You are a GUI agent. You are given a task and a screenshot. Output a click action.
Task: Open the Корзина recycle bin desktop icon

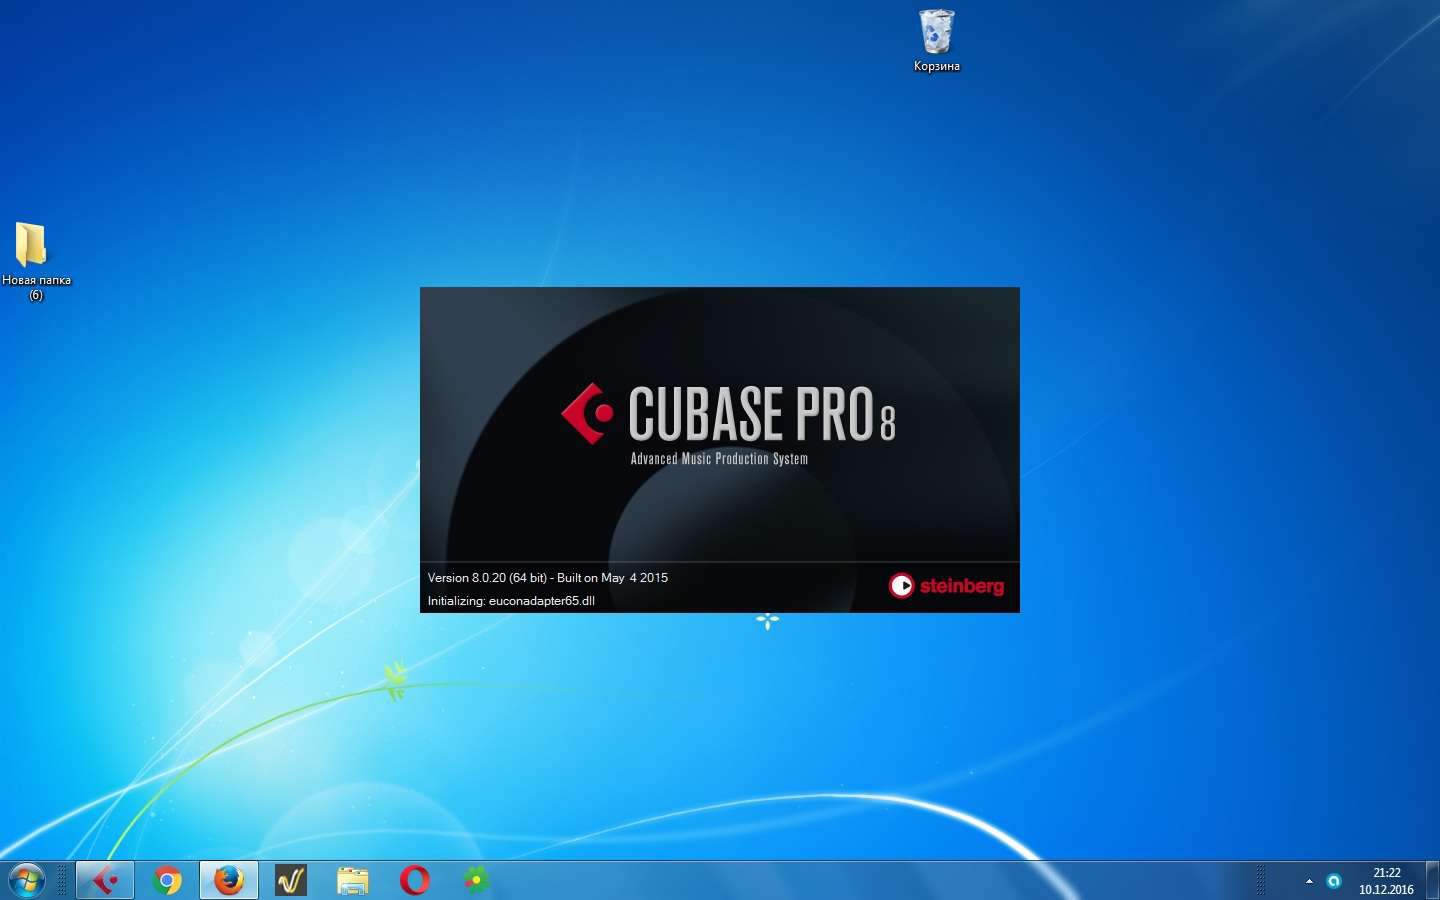coord(937,41)
